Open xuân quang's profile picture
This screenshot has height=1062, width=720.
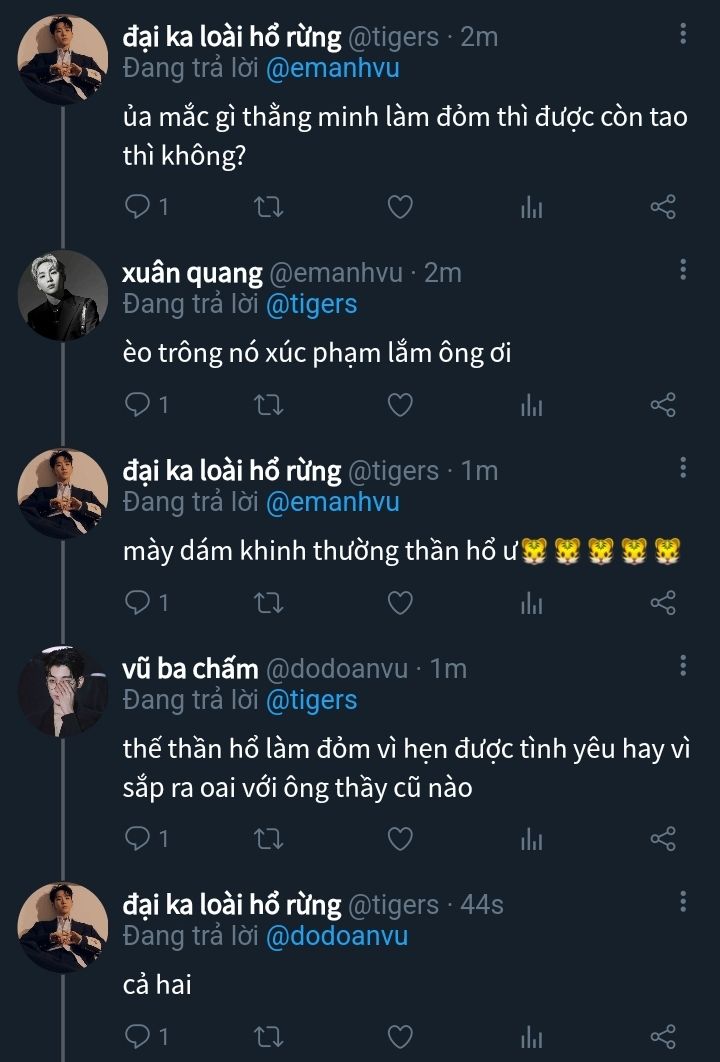click(63, 295)
